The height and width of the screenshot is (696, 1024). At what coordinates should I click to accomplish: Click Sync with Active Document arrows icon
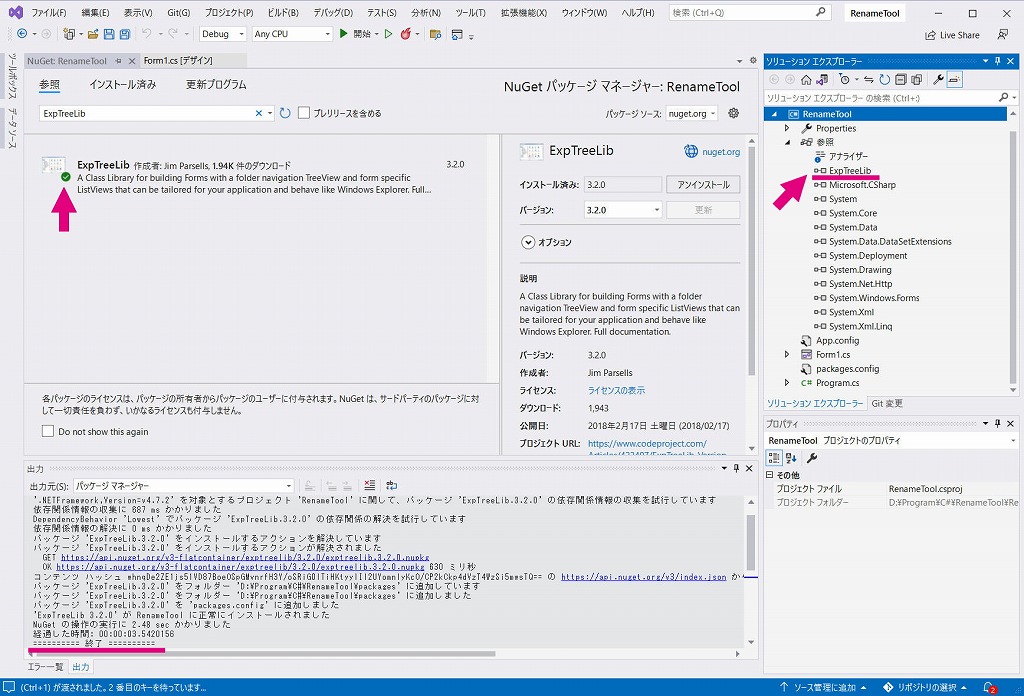coord(869,80)
